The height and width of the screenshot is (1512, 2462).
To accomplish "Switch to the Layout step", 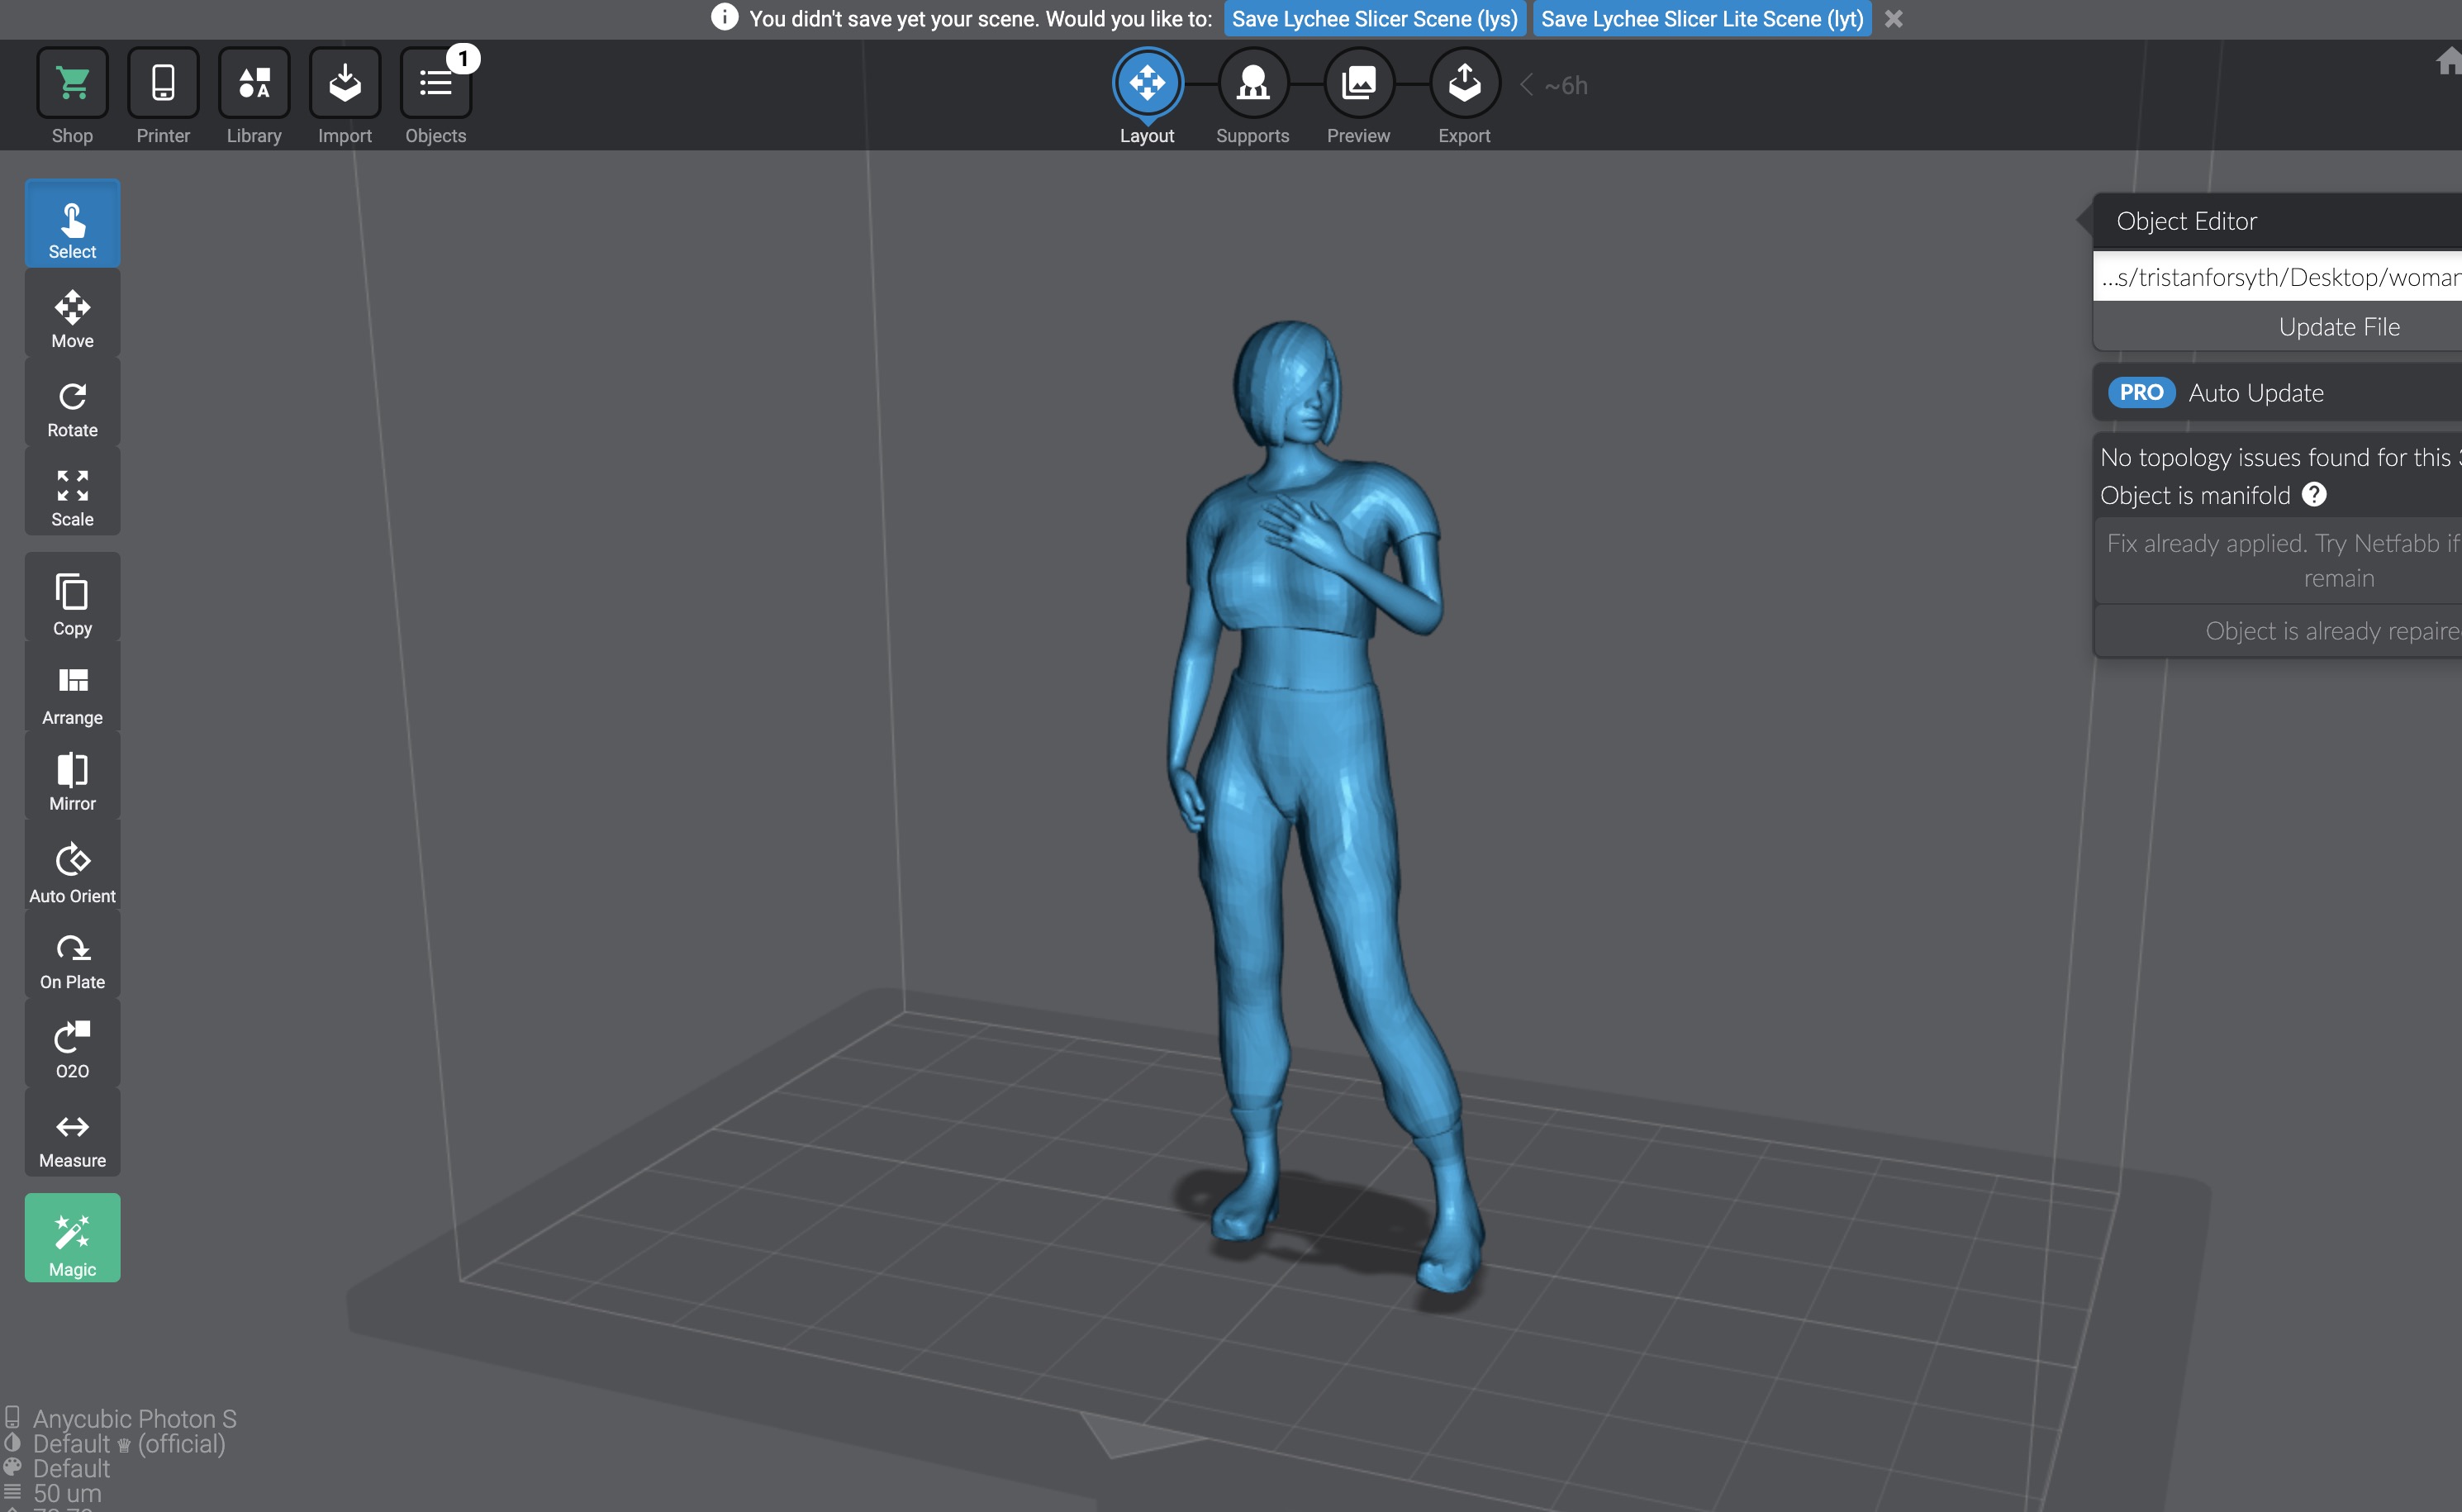I will (x=1147, y=83).
